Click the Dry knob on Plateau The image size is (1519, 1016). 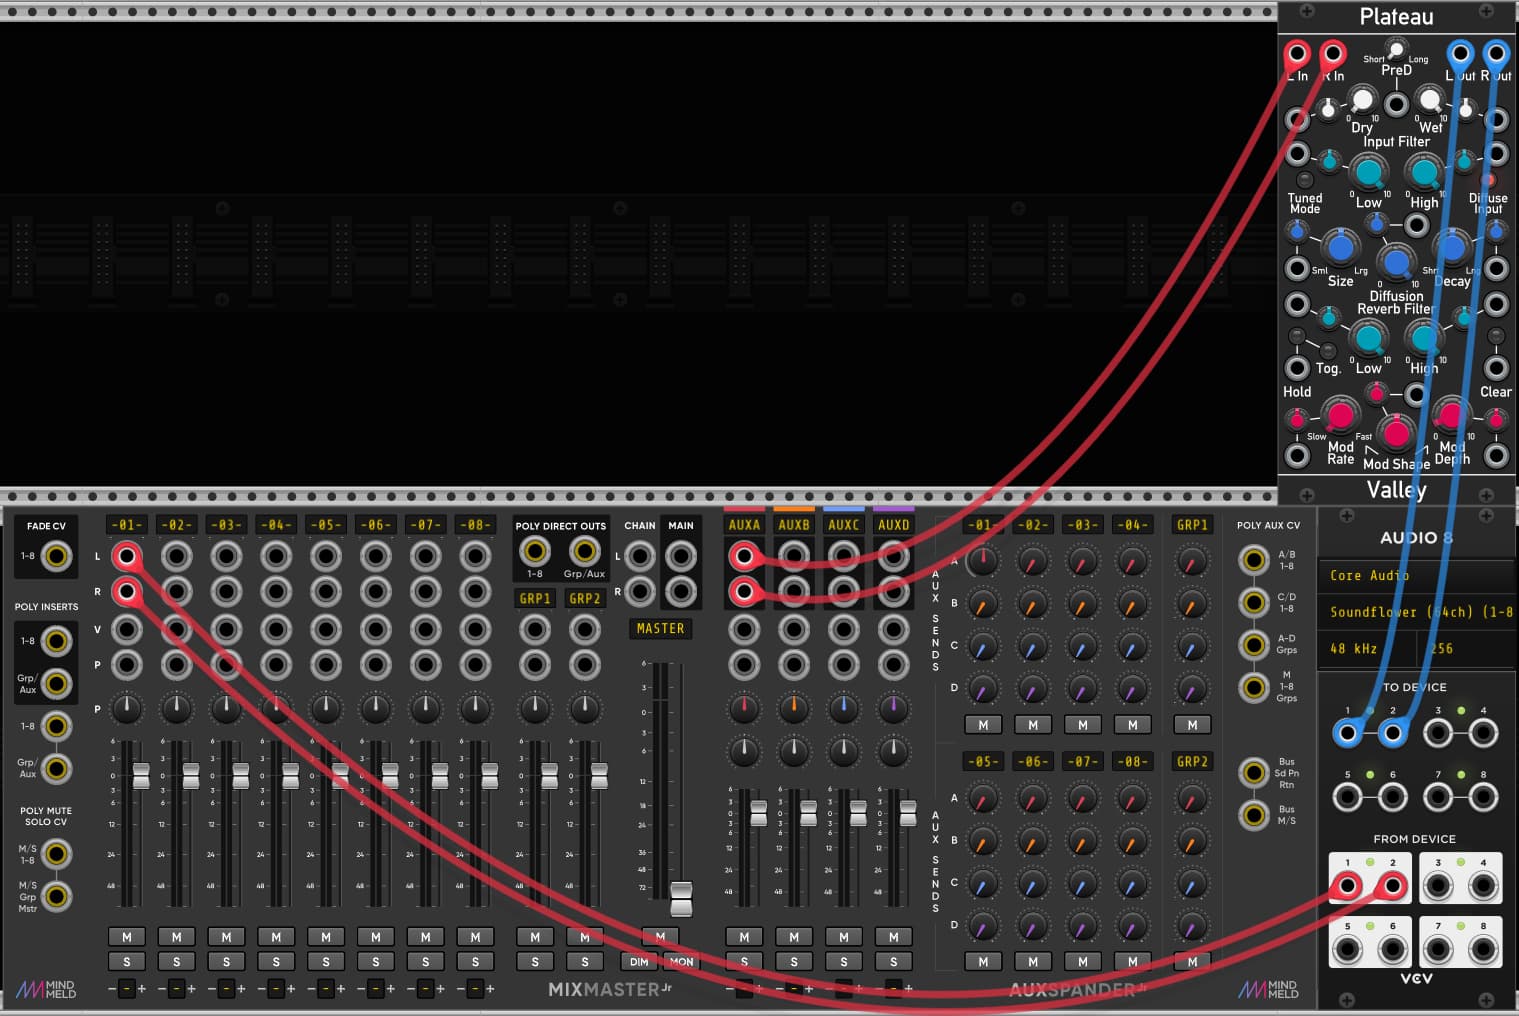(x=1361, y=100)
